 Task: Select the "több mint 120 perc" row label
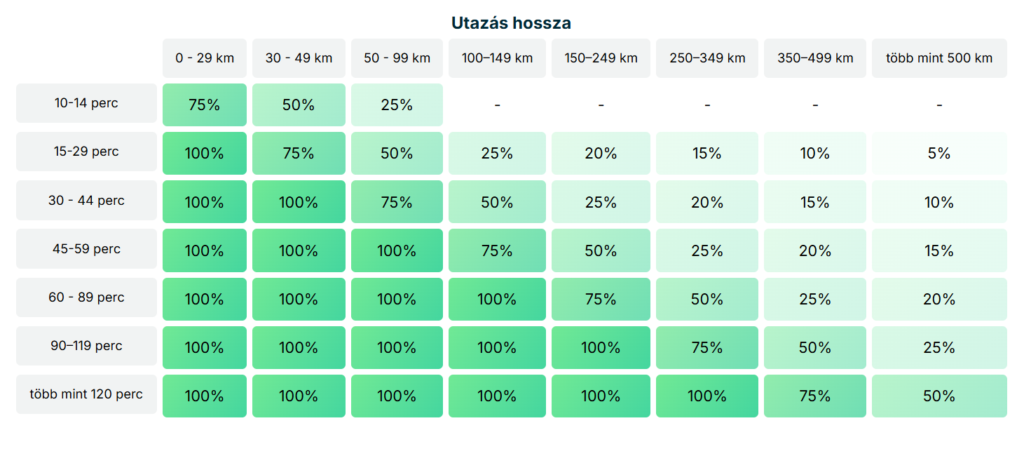(87, 394)
